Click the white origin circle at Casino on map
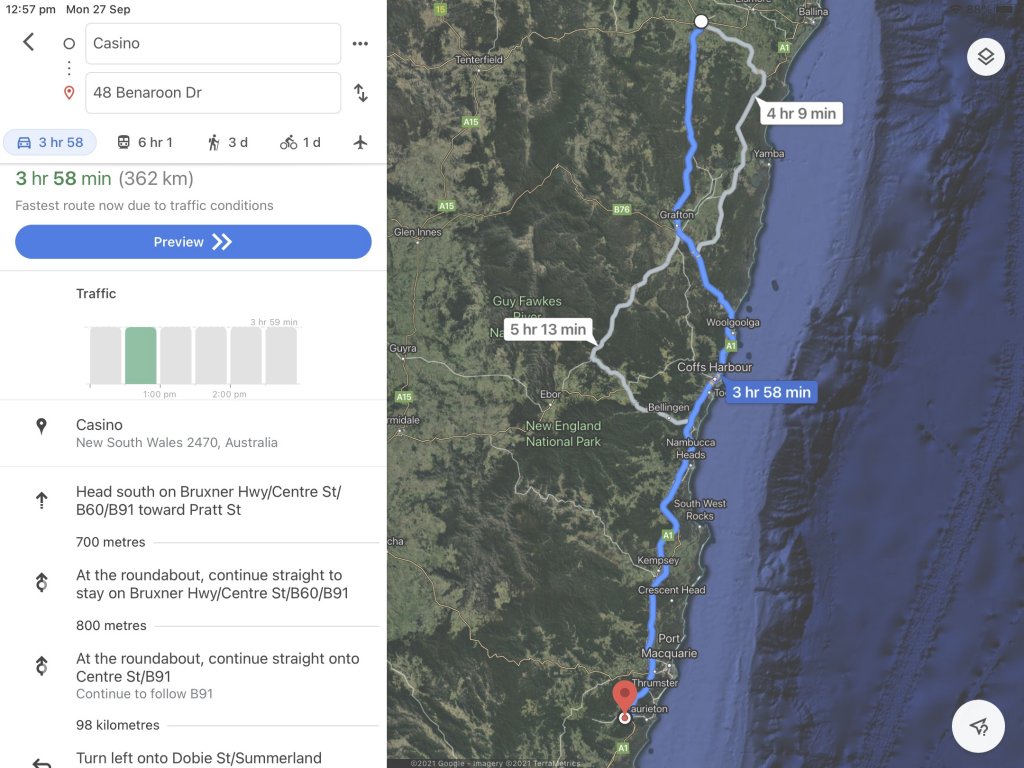Image resolution: width=1024 pixels, height=768 pixels. [x=701, y=21]
